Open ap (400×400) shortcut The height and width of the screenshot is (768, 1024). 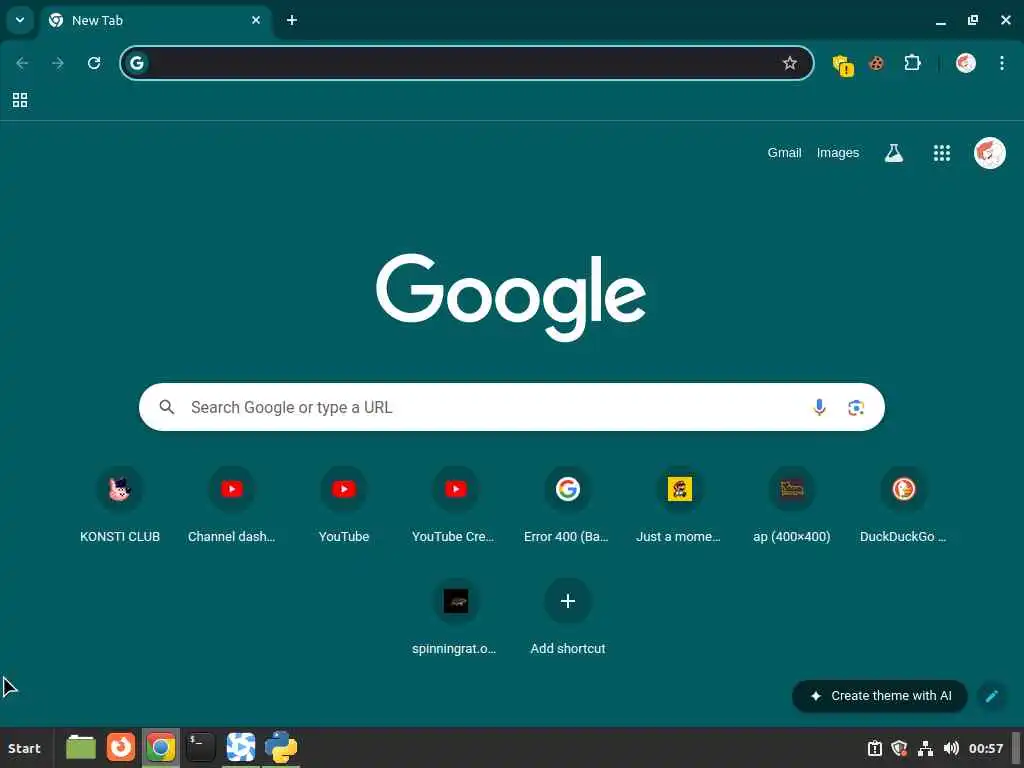click(792, 505)
